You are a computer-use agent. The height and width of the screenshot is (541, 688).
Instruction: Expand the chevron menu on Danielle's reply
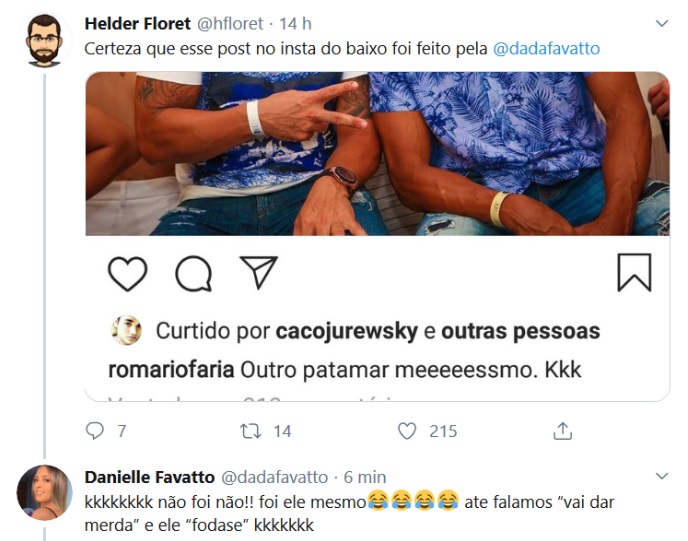[x=662, y=476]
